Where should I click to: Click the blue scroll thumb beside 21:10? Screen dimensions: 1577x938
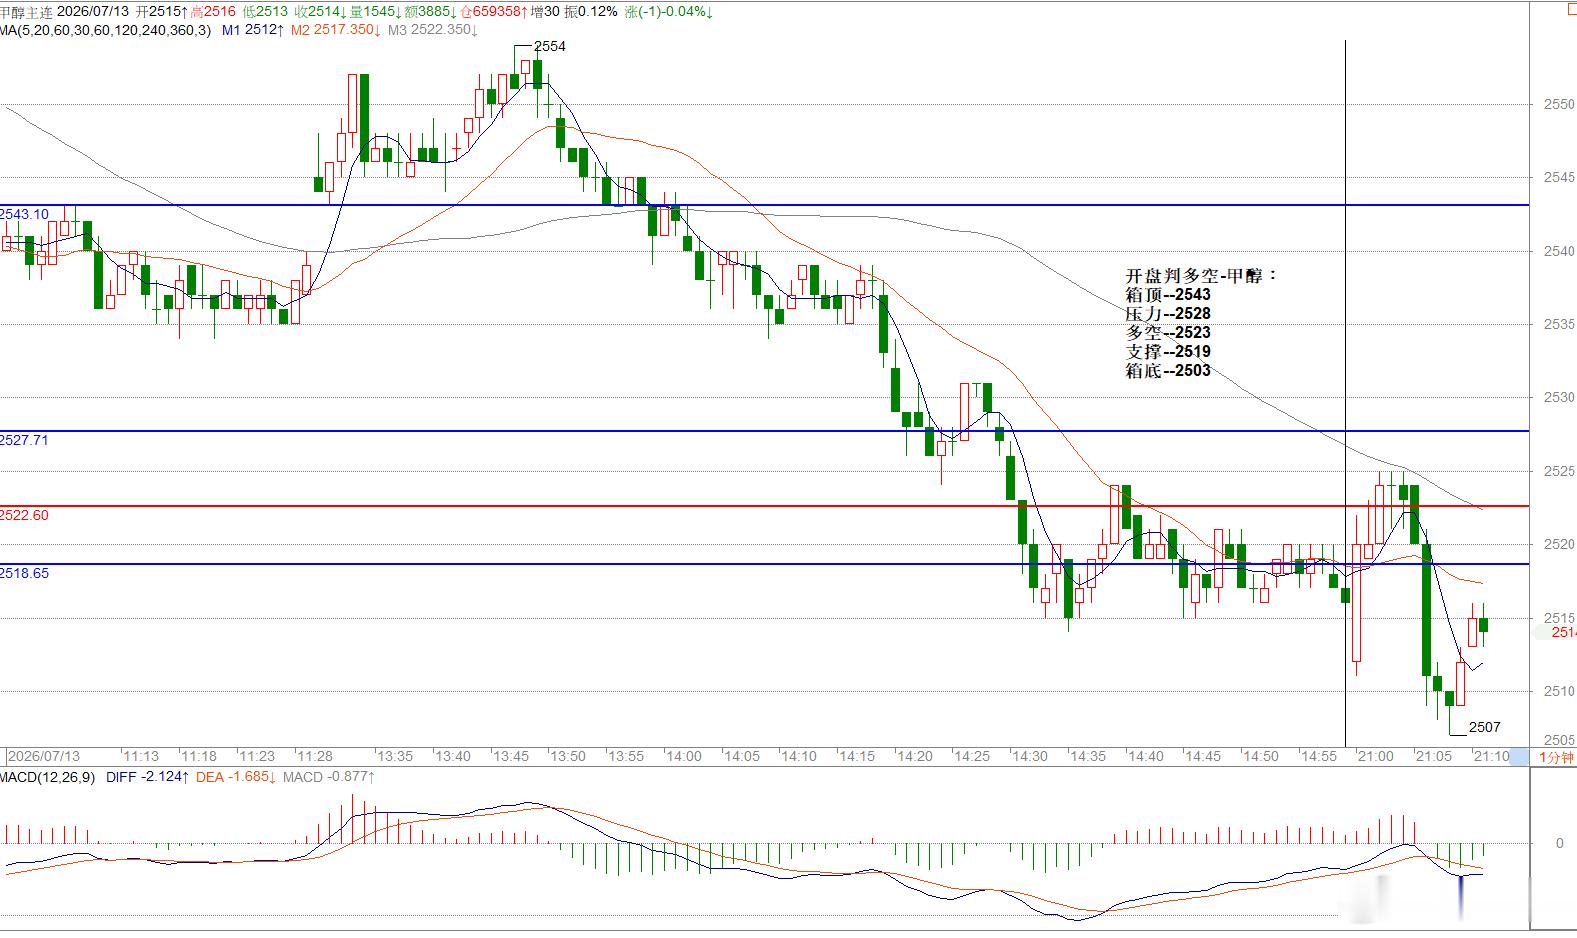(x=1518, y=757)
